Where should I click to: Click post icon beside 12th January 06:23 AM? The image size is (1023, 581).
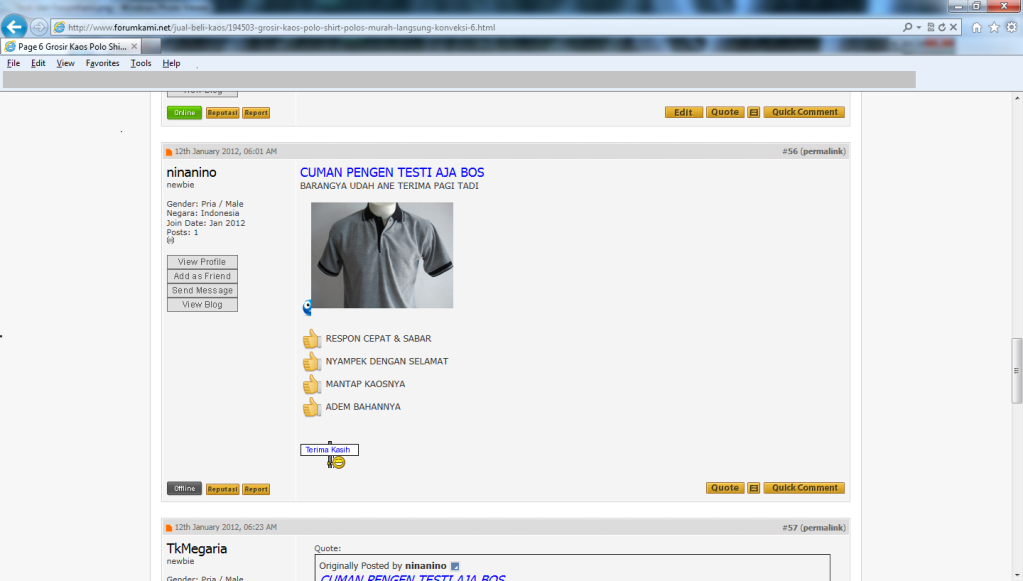coord(169,528)
